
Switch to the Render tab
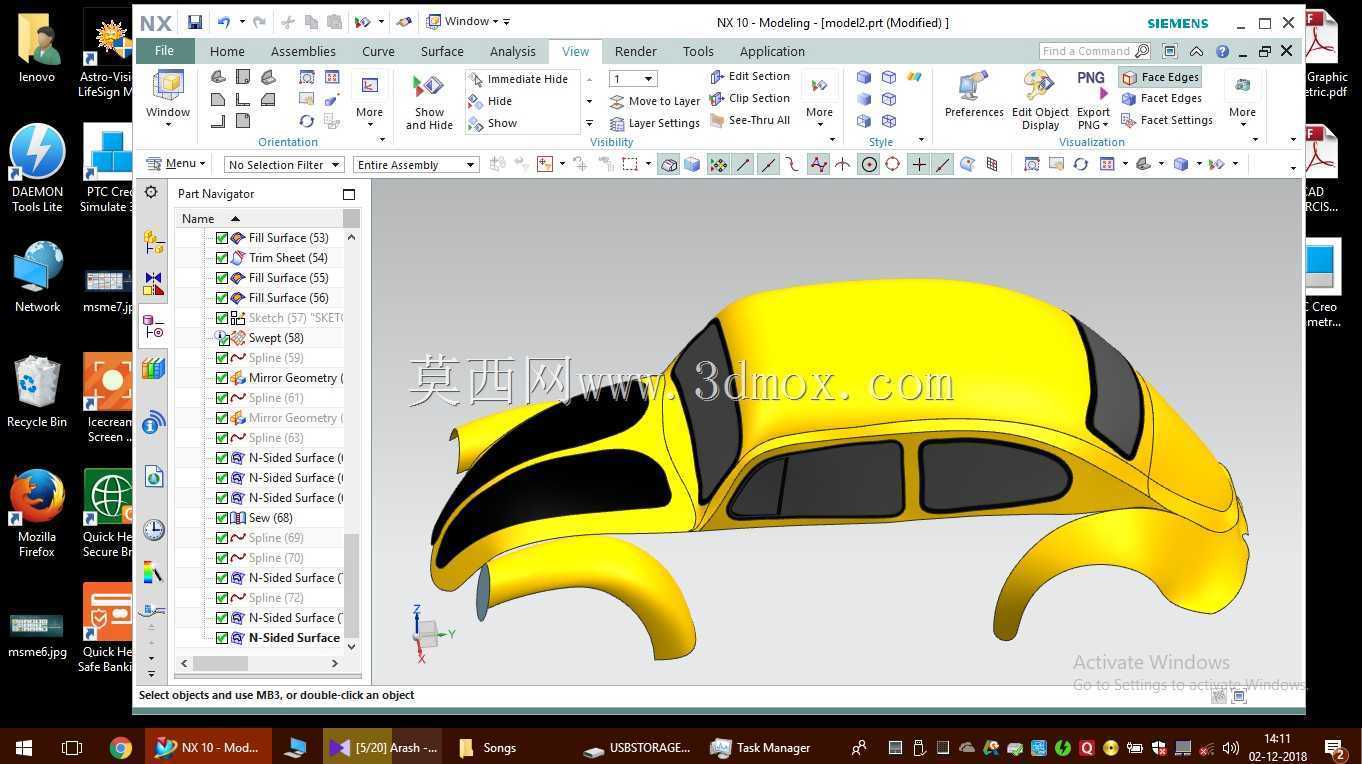coord(636,51)
